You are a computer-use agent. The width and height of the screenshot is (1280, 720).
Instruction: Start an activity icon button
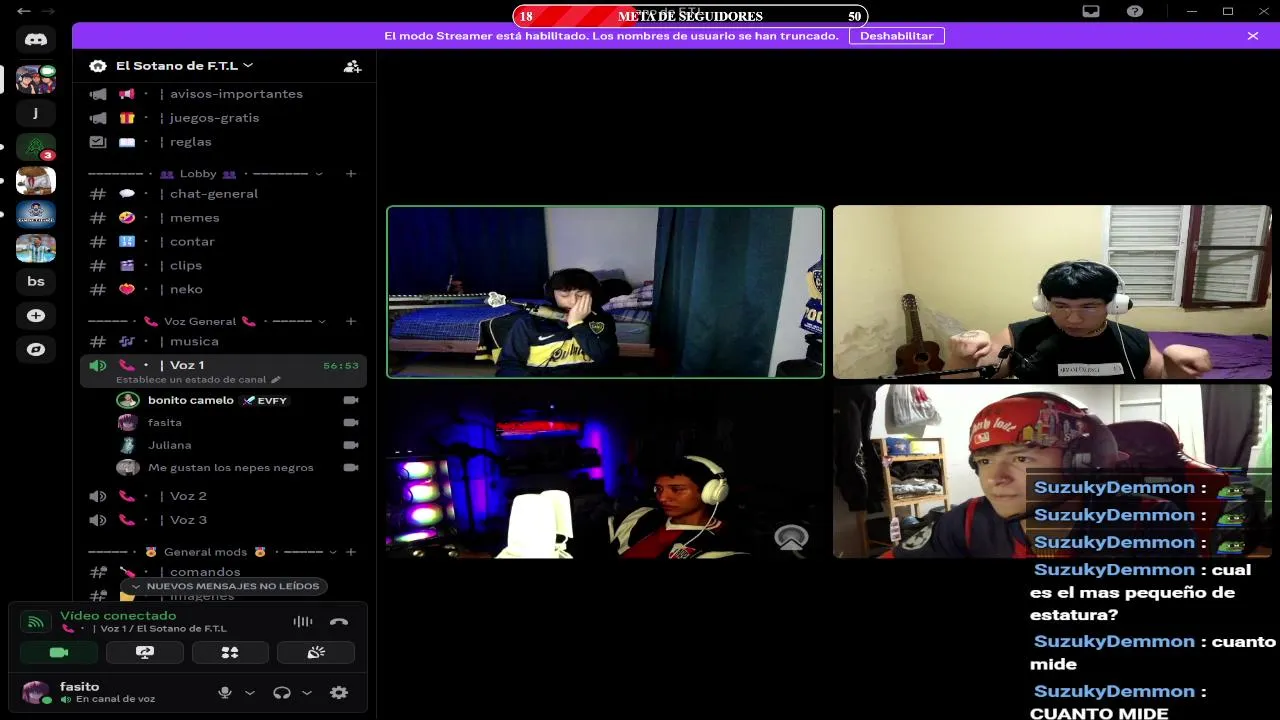[230, 652]
